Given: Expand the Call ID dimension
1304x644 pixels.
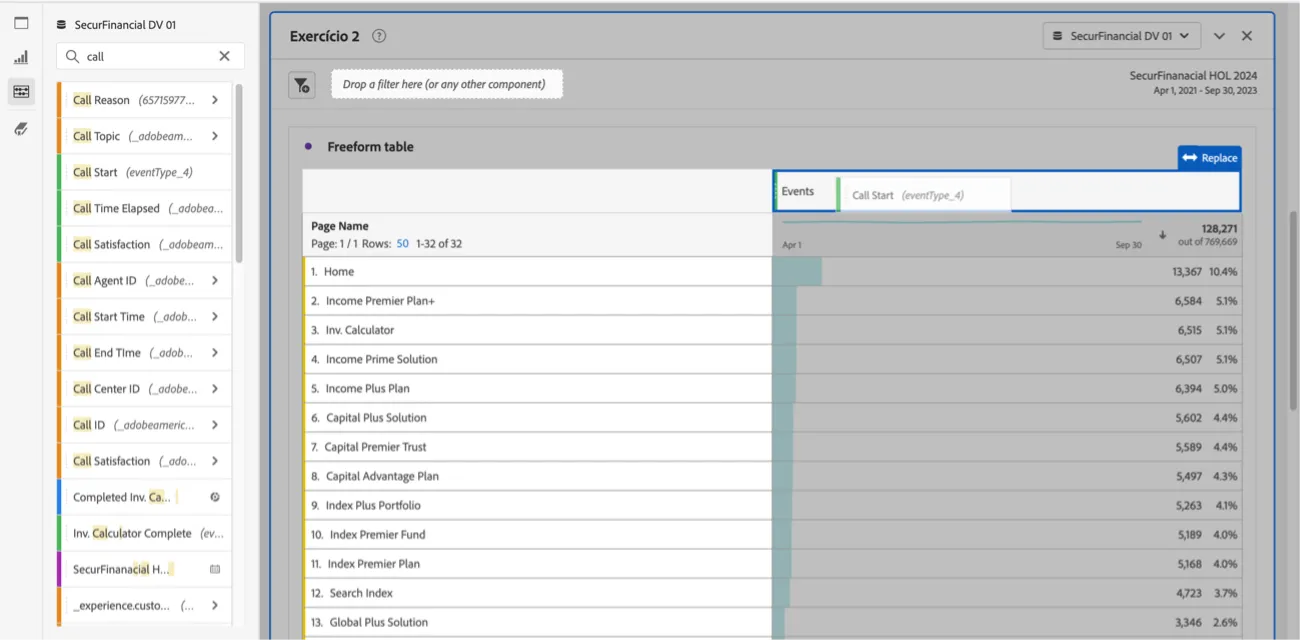Looking at the screenshot, I should click(215, 425).
